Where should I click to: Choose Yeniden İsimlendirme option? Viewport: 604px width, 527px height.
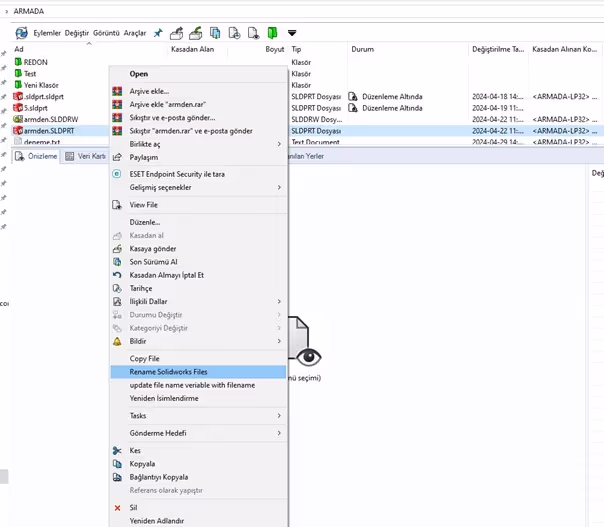[x=199, y=398]
